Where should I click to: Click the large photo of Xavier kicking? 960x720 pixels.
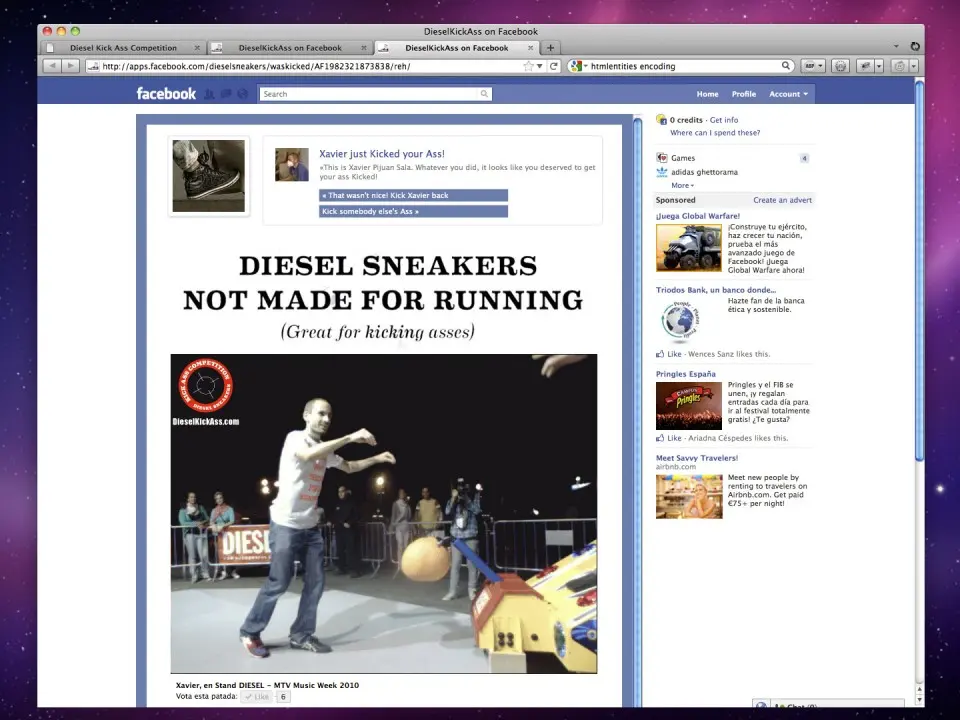coord(384,514)
